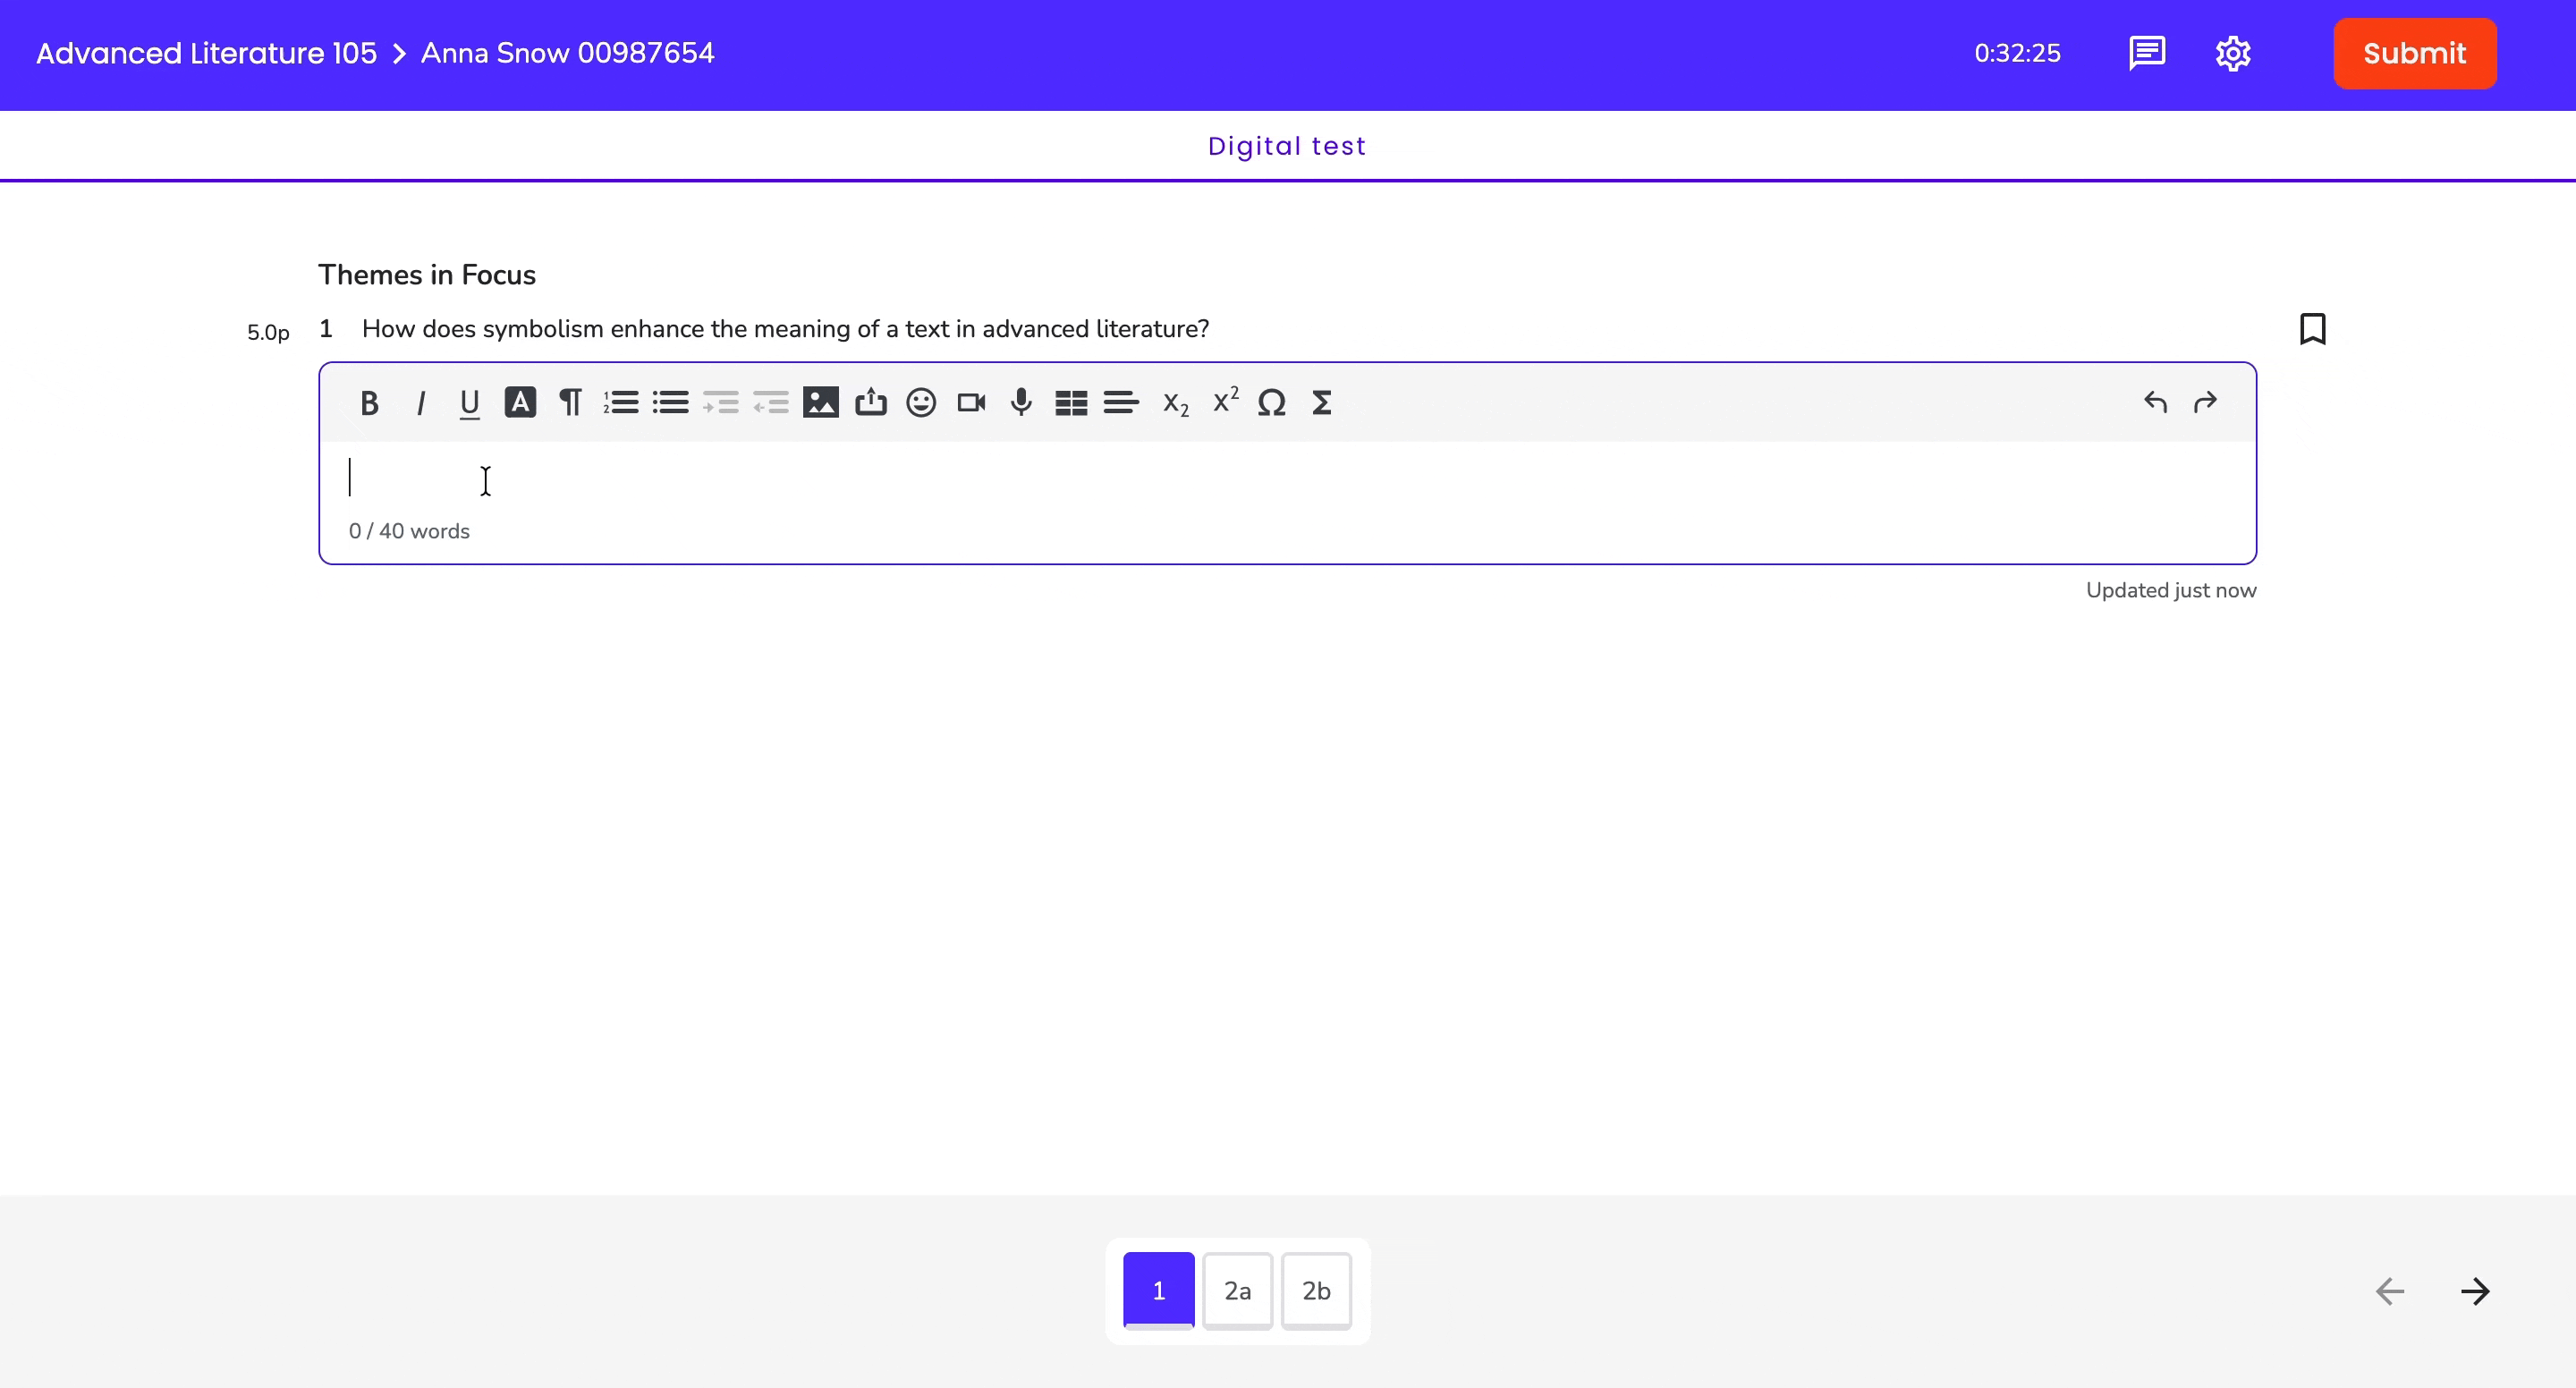
Task: Go to question tab 2a
Action: [1238, 1290]
